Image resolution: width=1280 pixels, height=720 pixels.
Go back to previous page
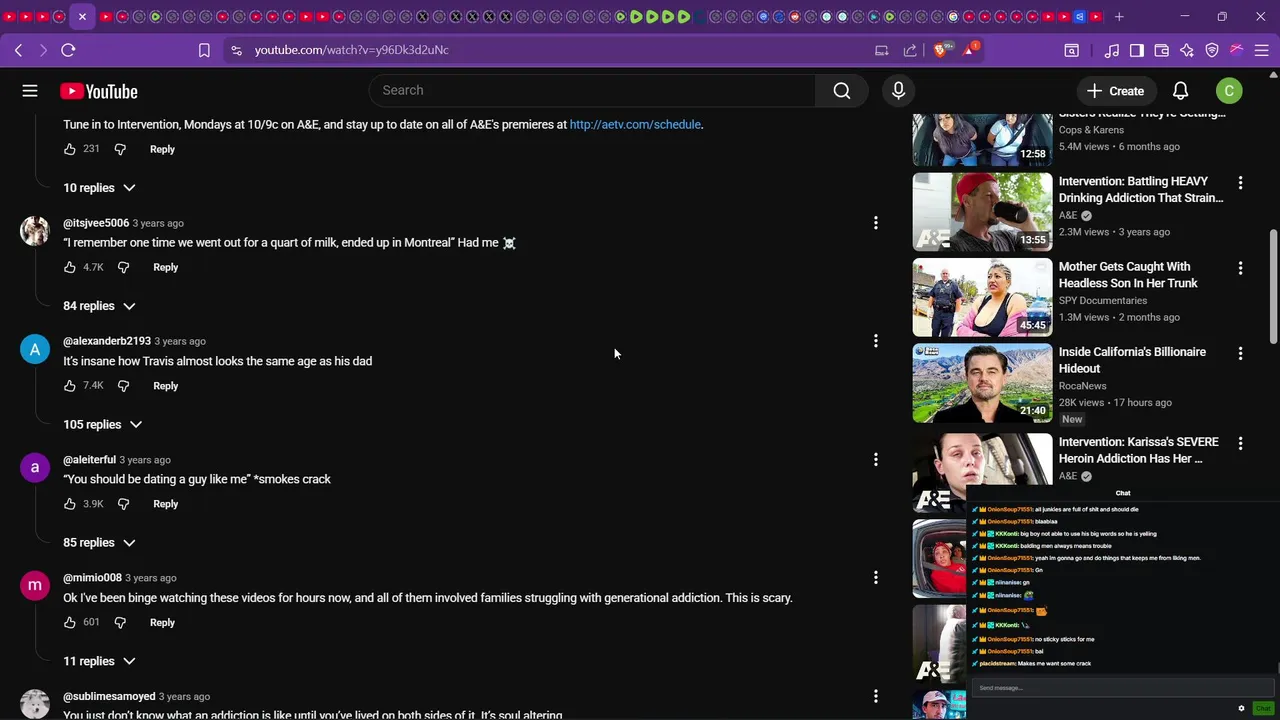18,50
